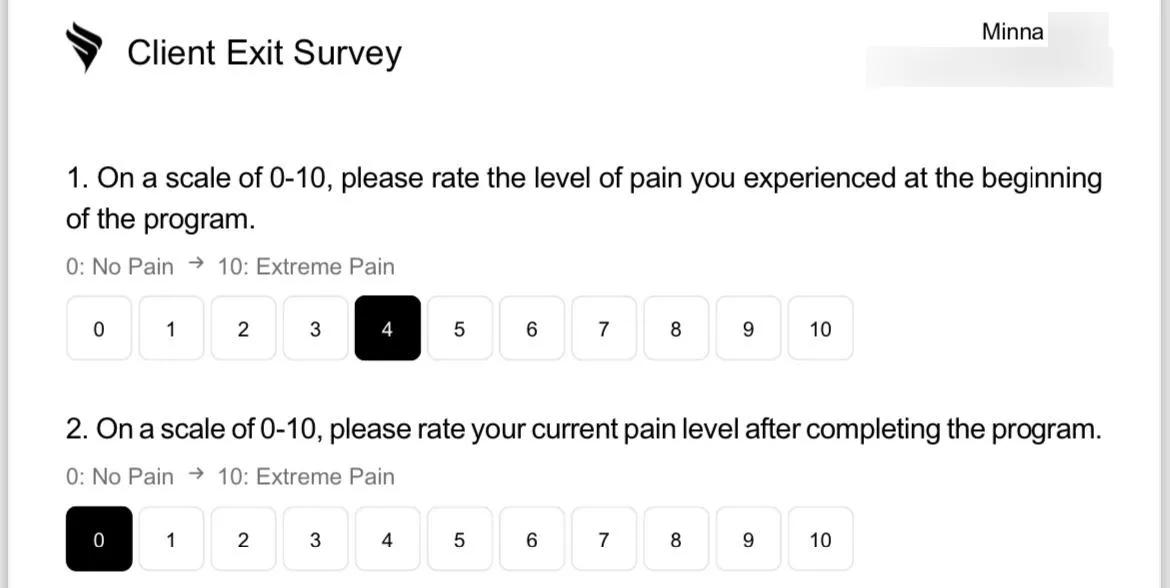Choose 2 on the first pain scale

click(x=243, y=328)
